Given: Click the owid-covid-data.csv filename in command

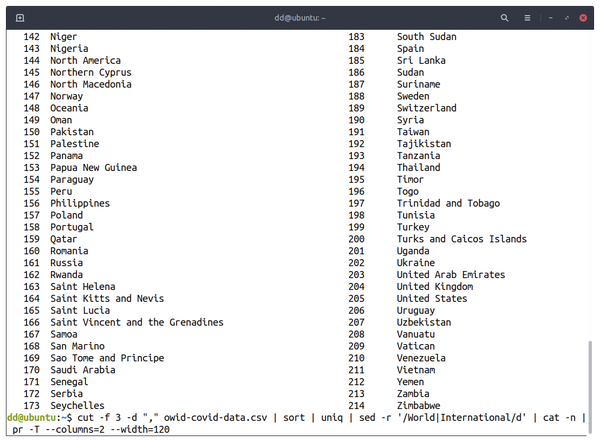Looking at the screenshot, I should [x=215, y=418].
